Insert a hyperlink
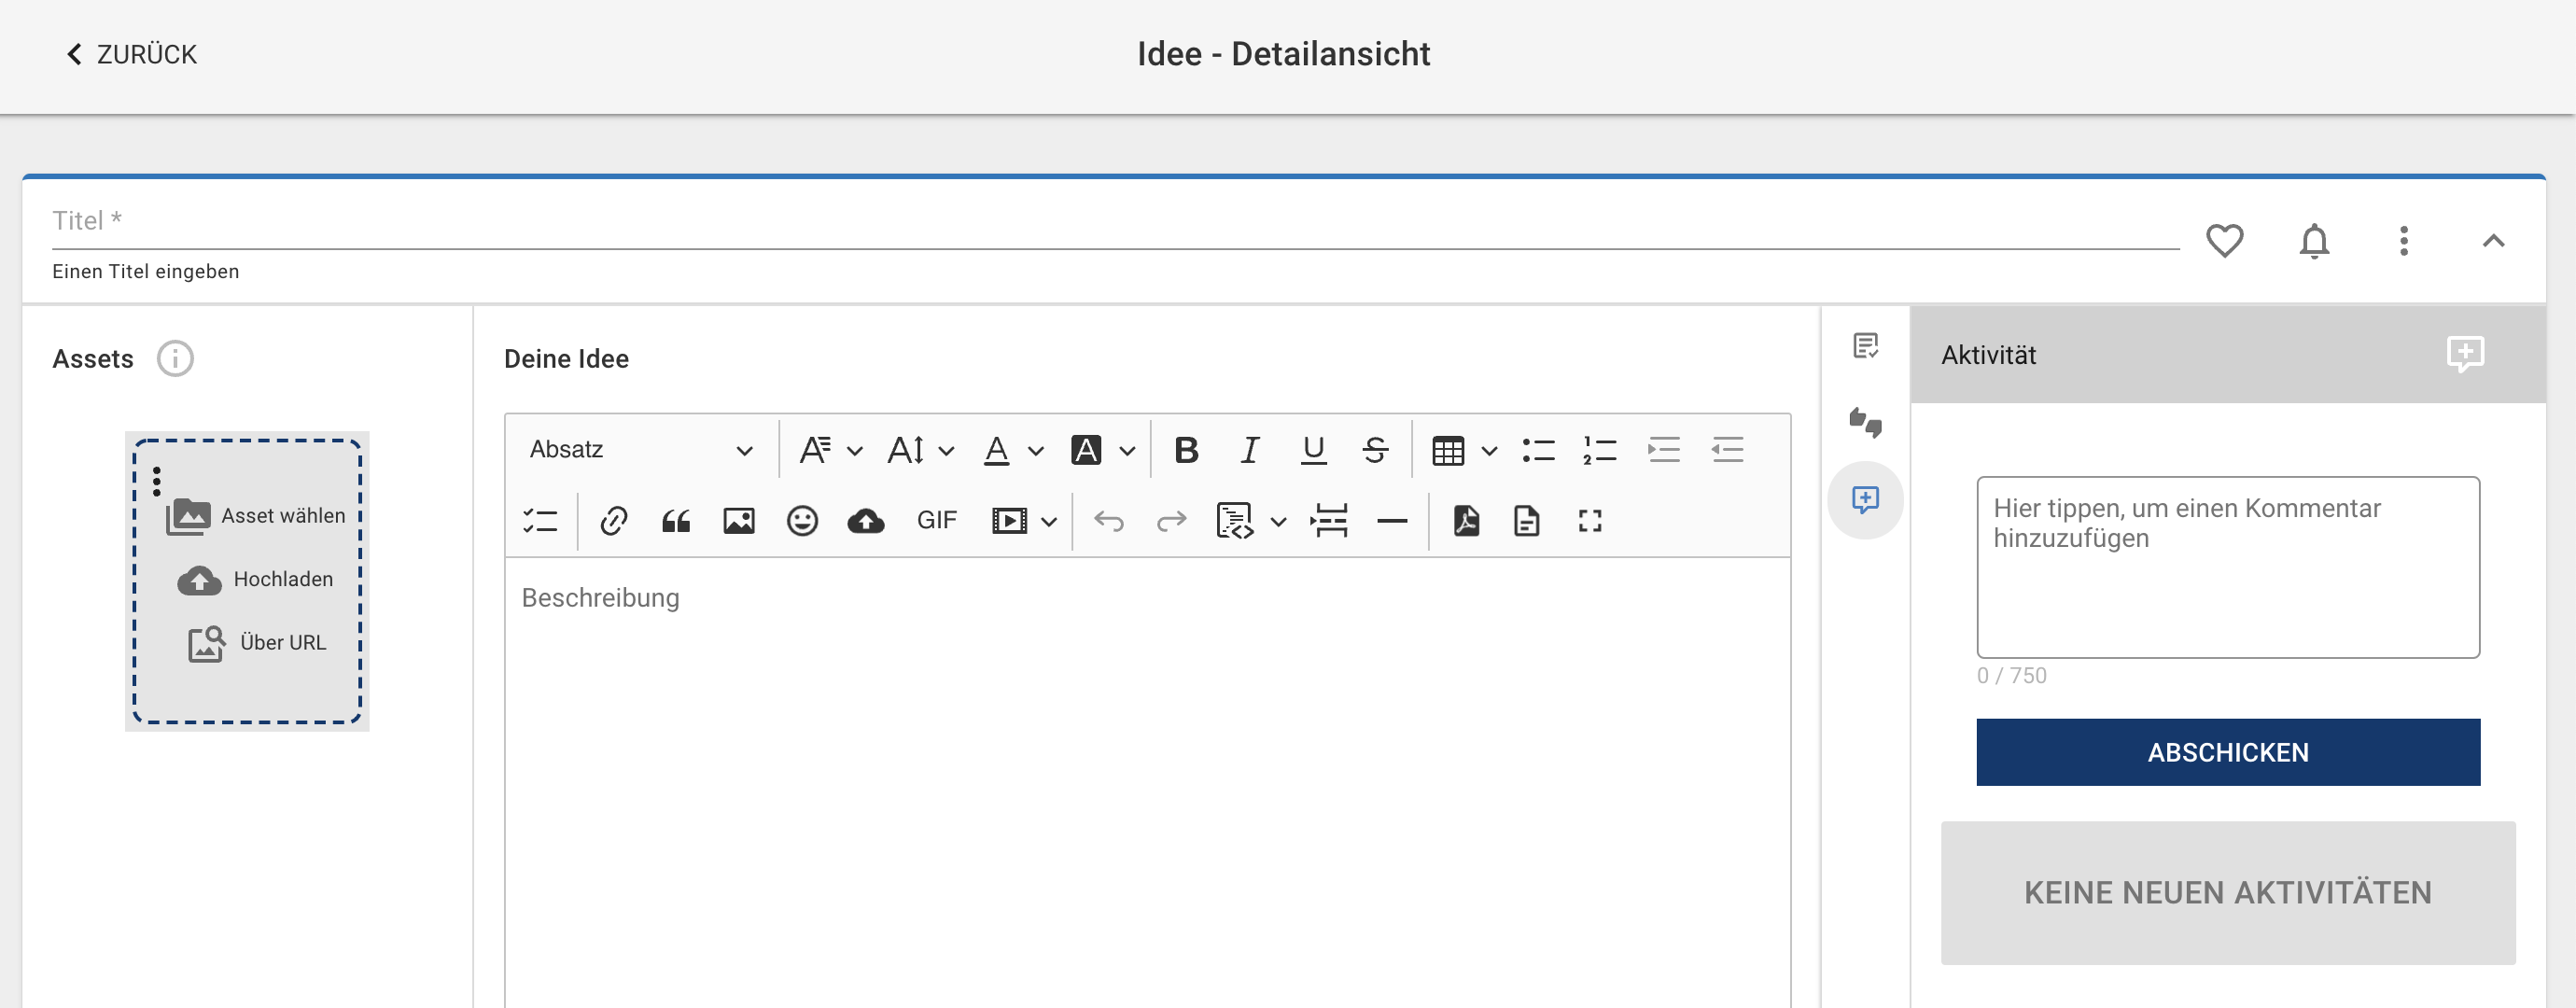This screenshot has height=1008, width=2576. pos(613,521)
